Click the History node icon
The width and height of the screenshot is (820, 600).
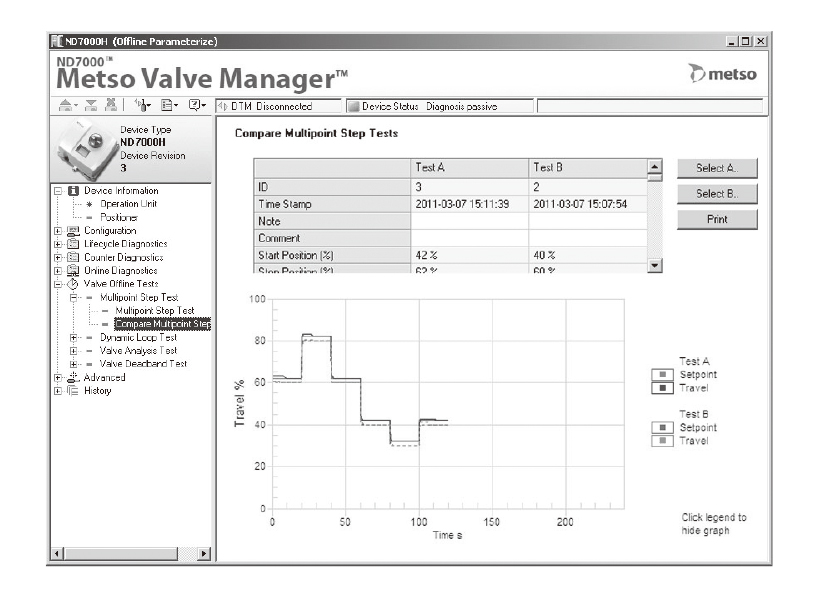tap(73, 391)
